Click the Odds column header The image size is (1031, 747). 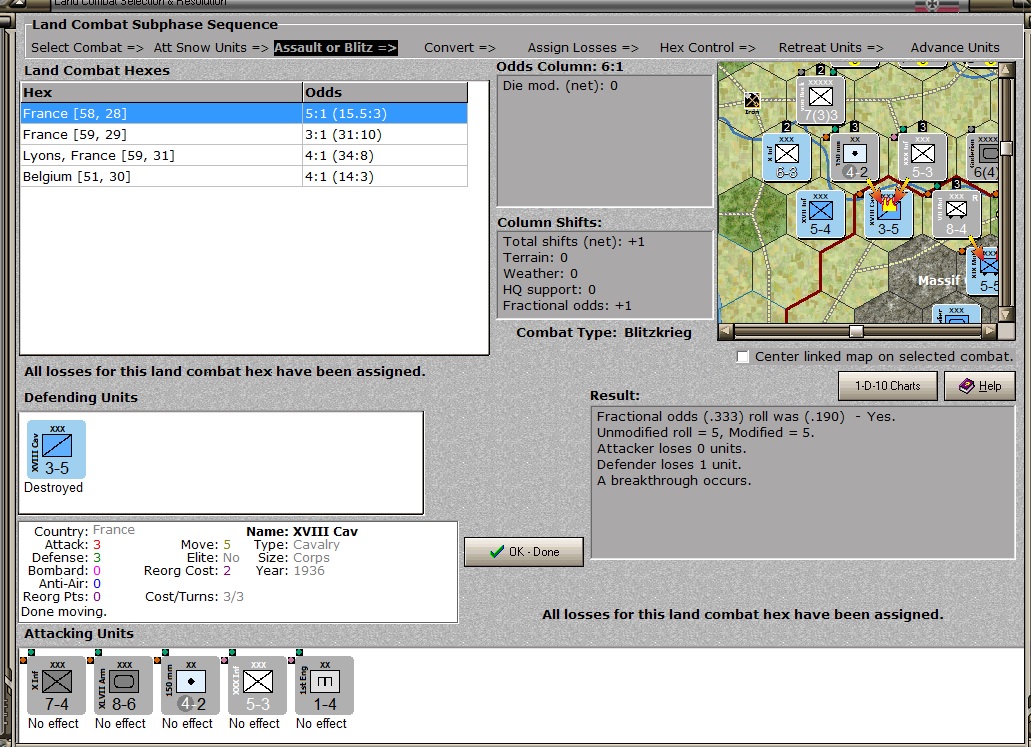(385, 93)
